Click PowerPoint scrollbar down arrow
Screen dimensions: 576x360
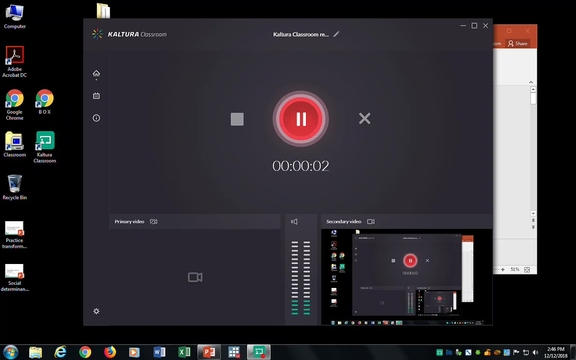click(533, 213)
